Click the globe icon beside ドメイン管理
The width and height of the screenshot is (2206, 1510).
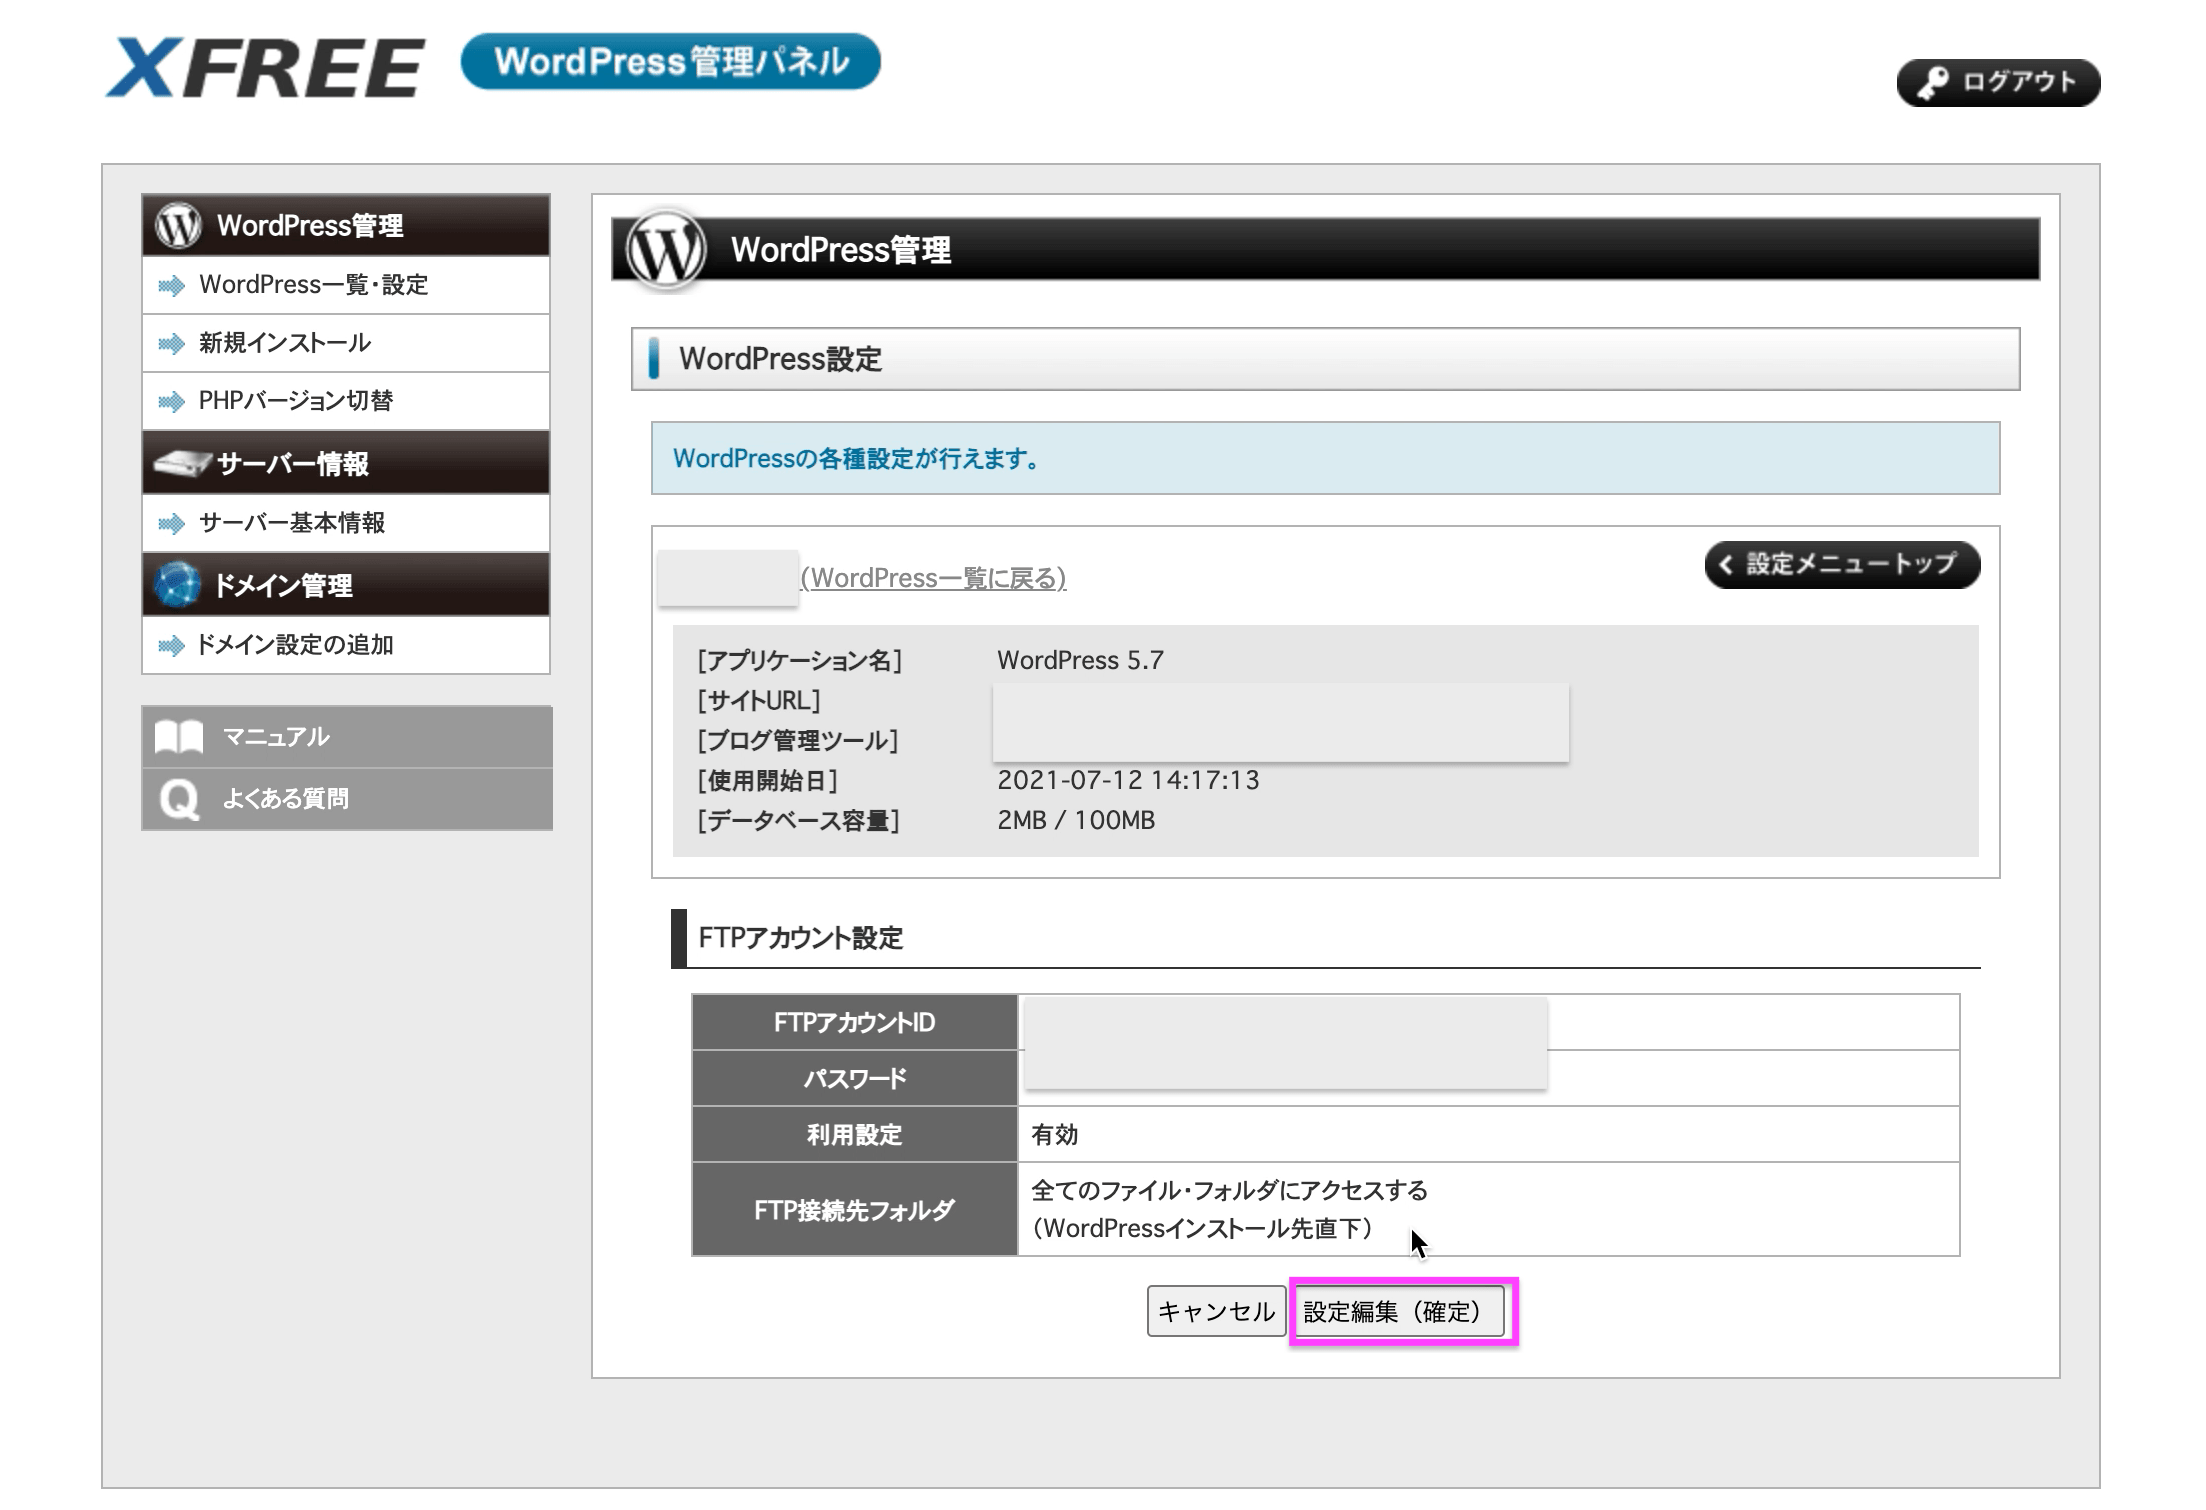pyautogui.click(x=178, y=585)
